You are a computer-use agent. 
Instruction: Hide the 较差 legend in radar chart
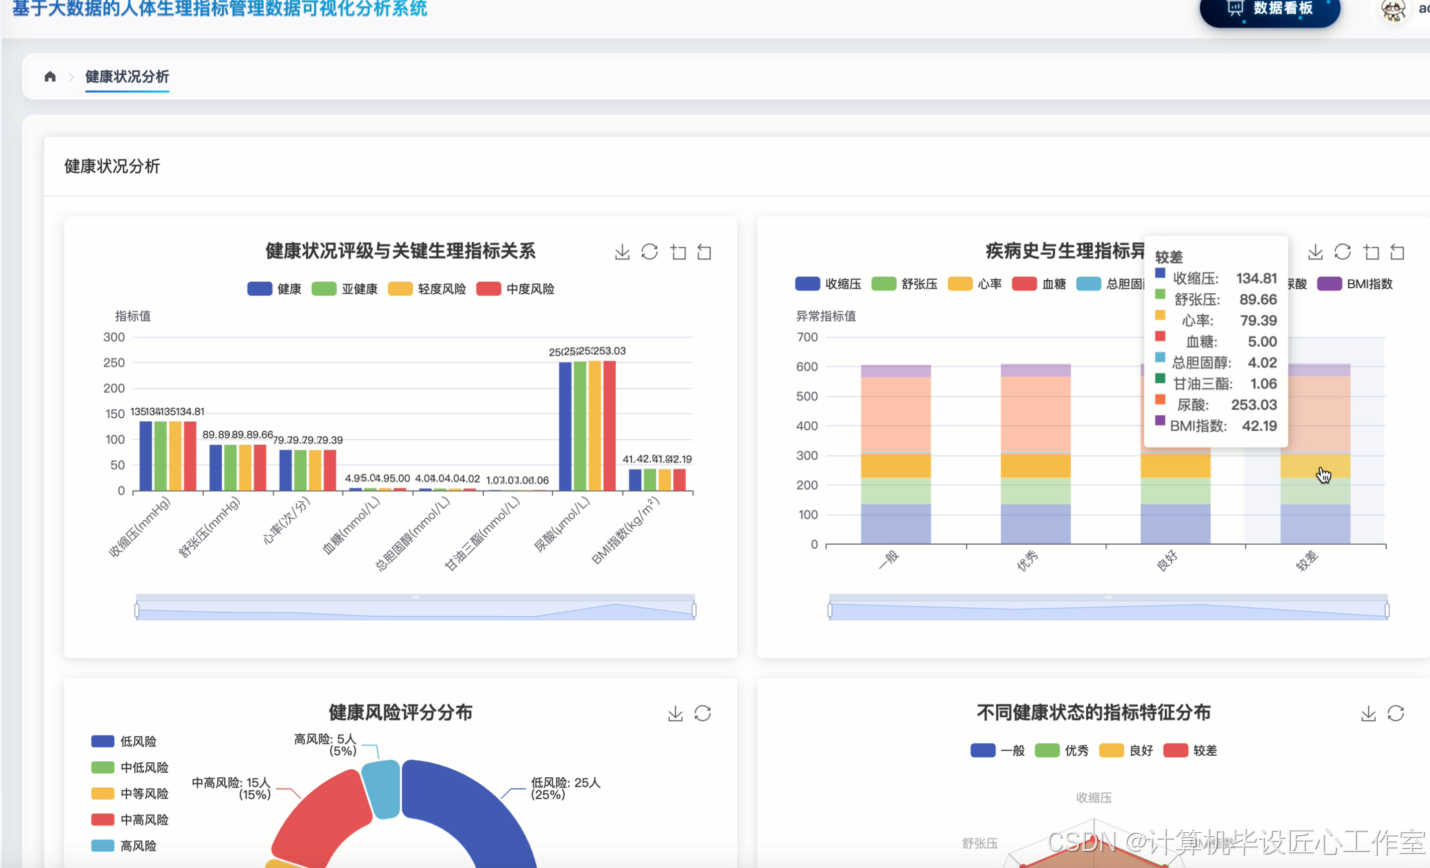click(1190, 751)
